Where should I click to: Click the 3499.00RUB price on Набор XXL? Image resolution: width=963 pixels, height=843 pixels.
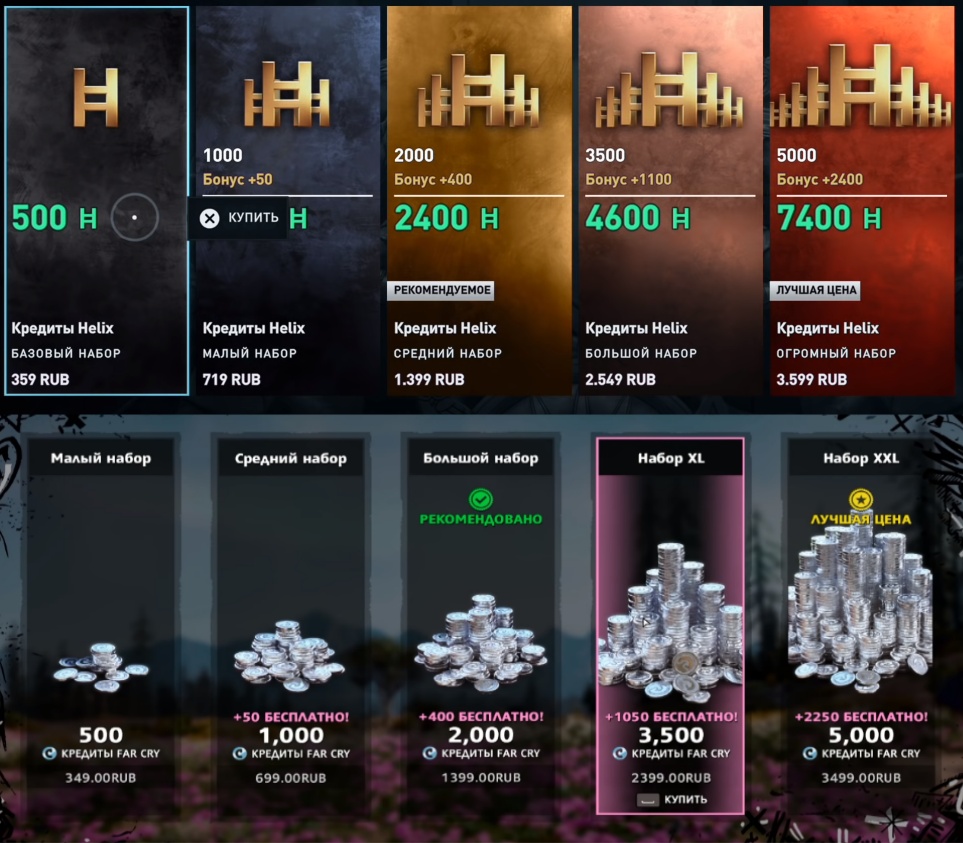tap(861, 778)
